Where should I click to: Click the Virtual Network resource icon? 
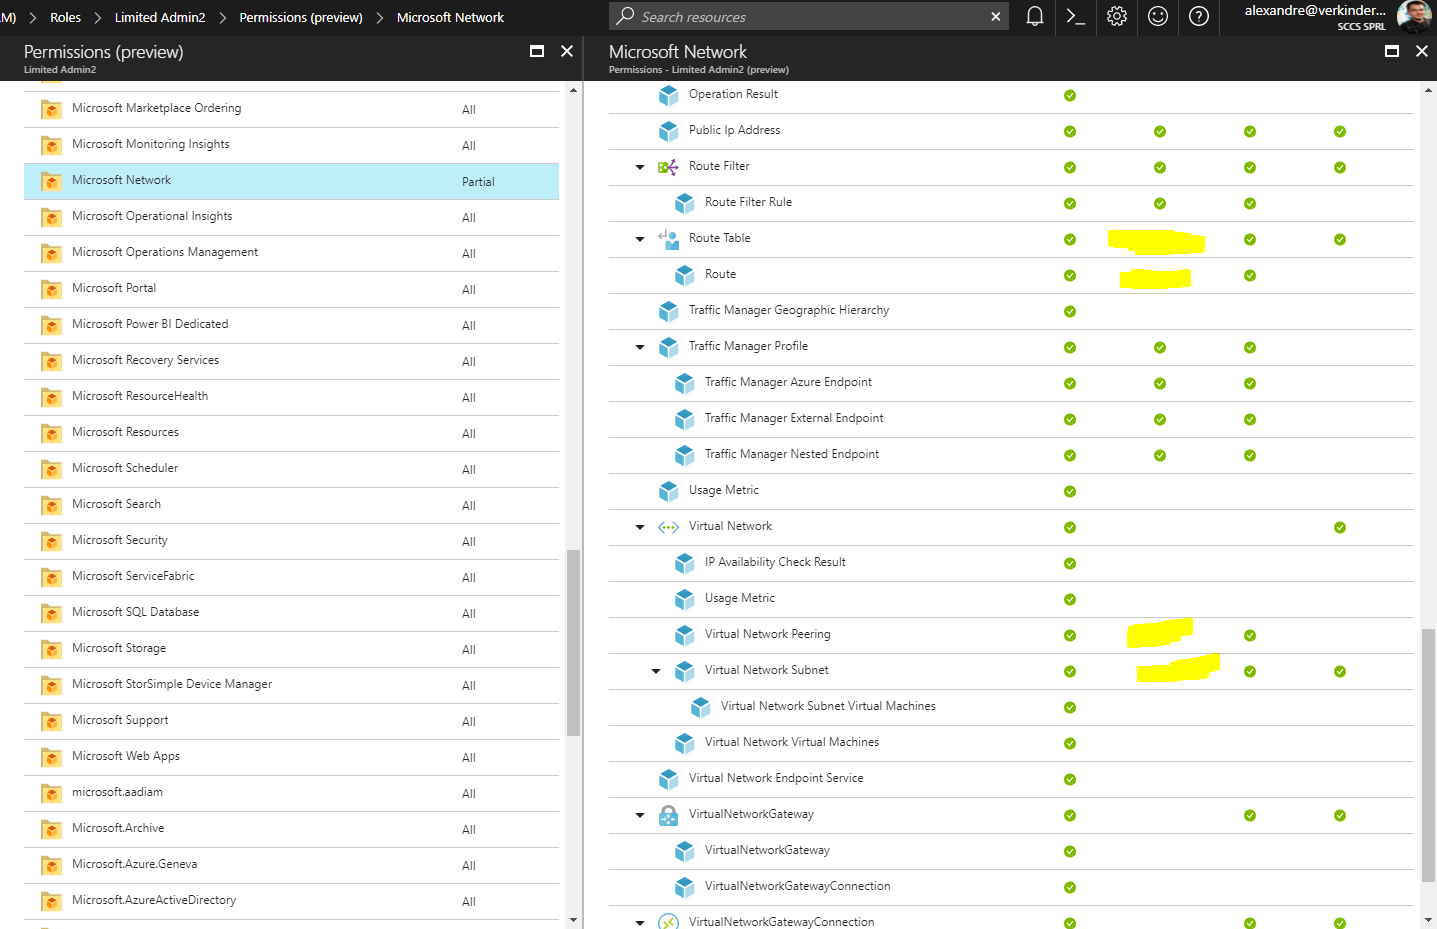click(x=668, y=526)
